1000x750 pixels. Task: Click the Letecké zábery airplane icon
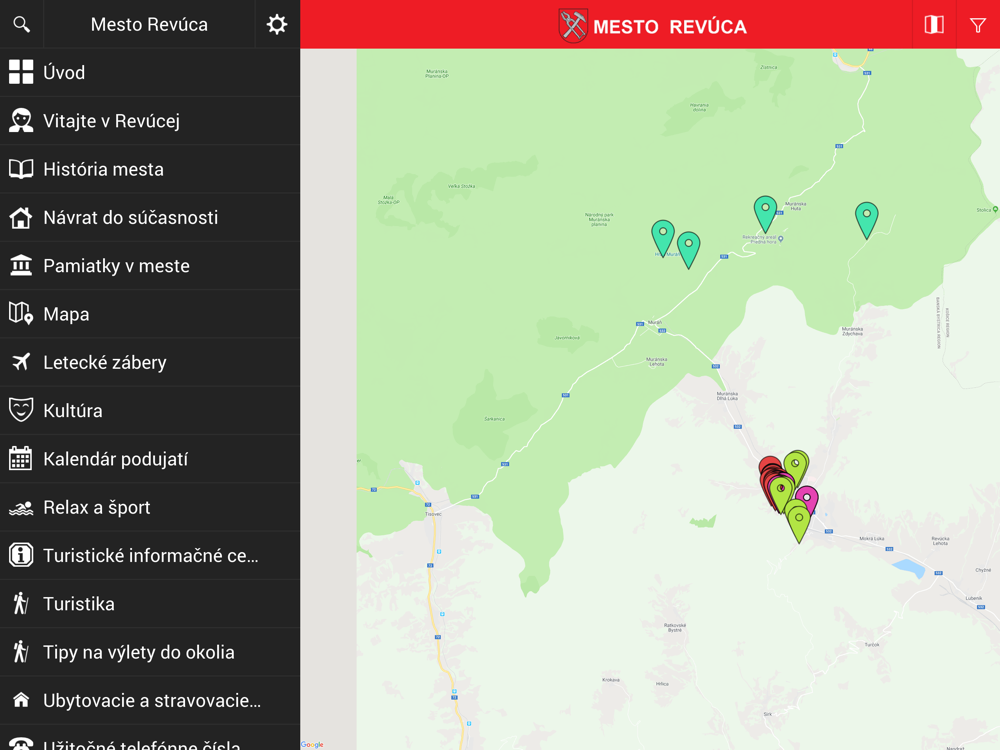click(21, 362)
